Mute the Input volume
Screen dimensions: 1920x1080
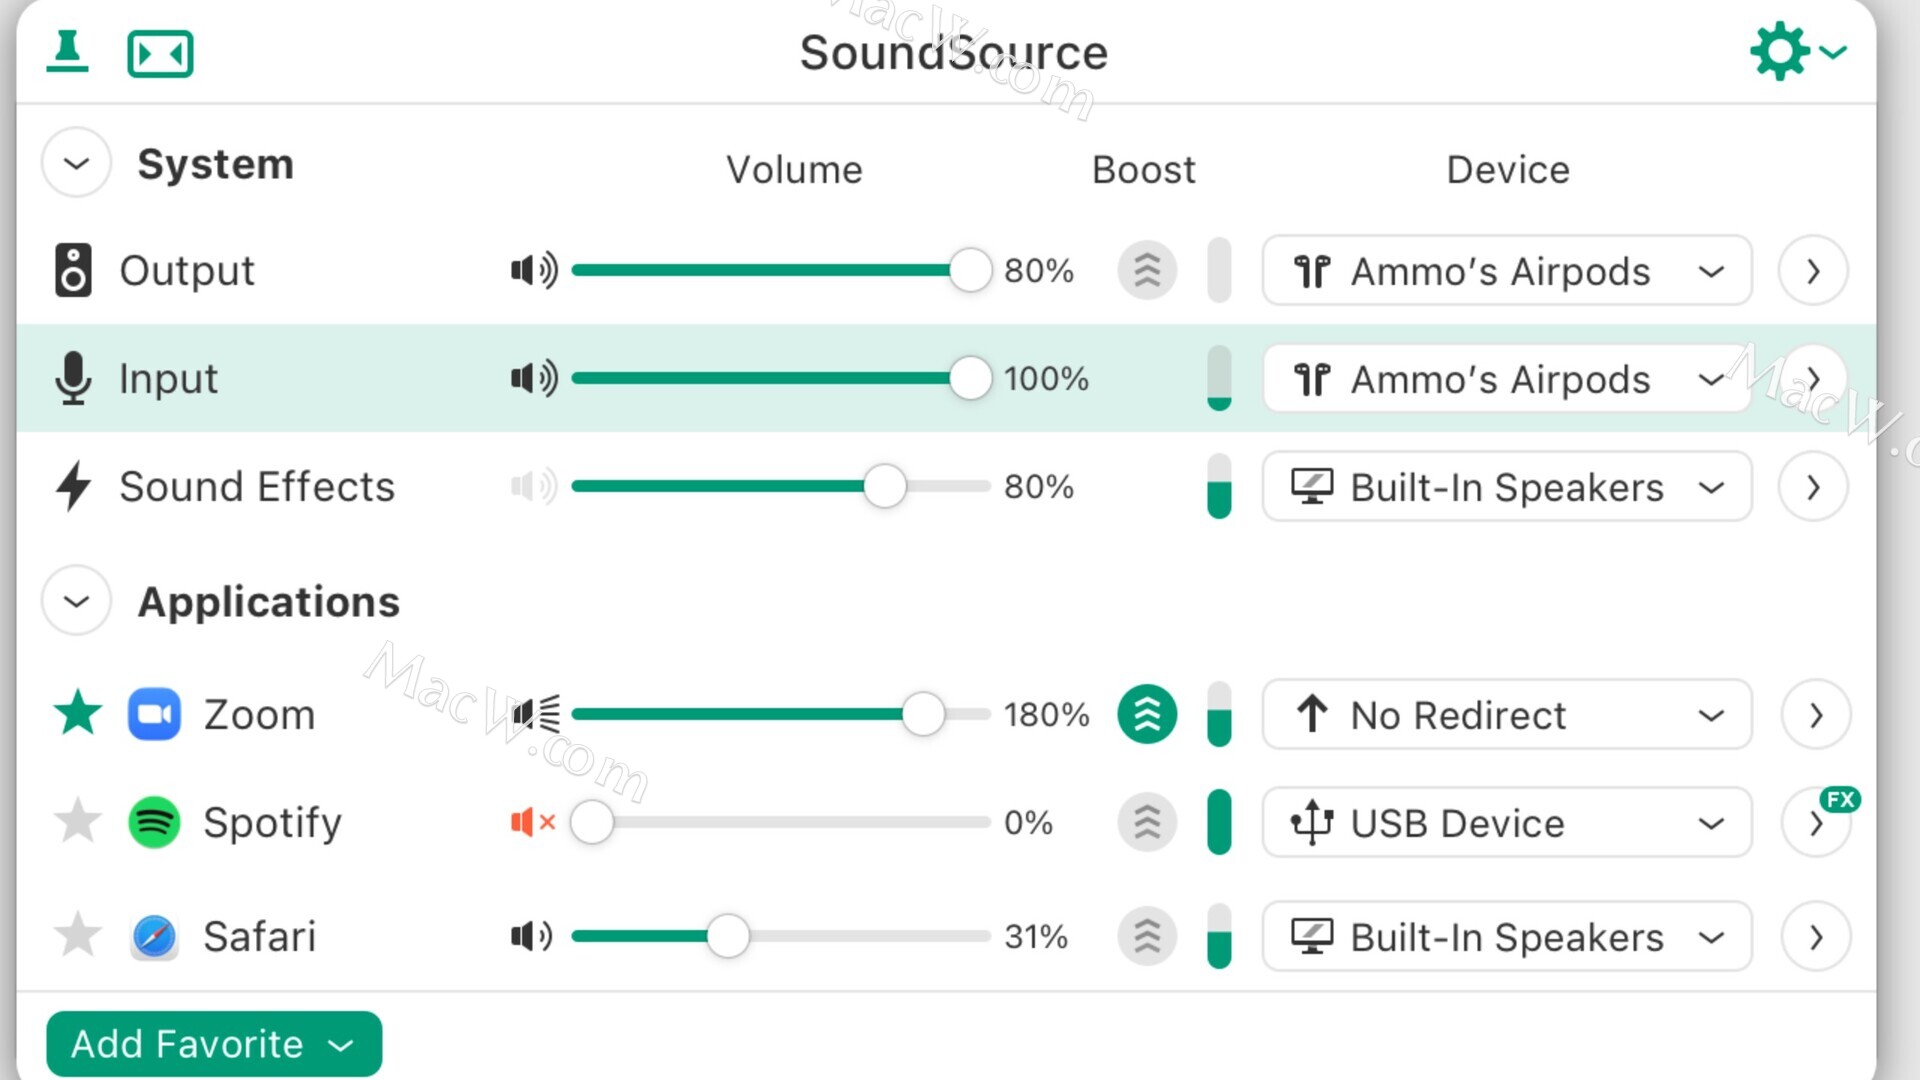534,378
